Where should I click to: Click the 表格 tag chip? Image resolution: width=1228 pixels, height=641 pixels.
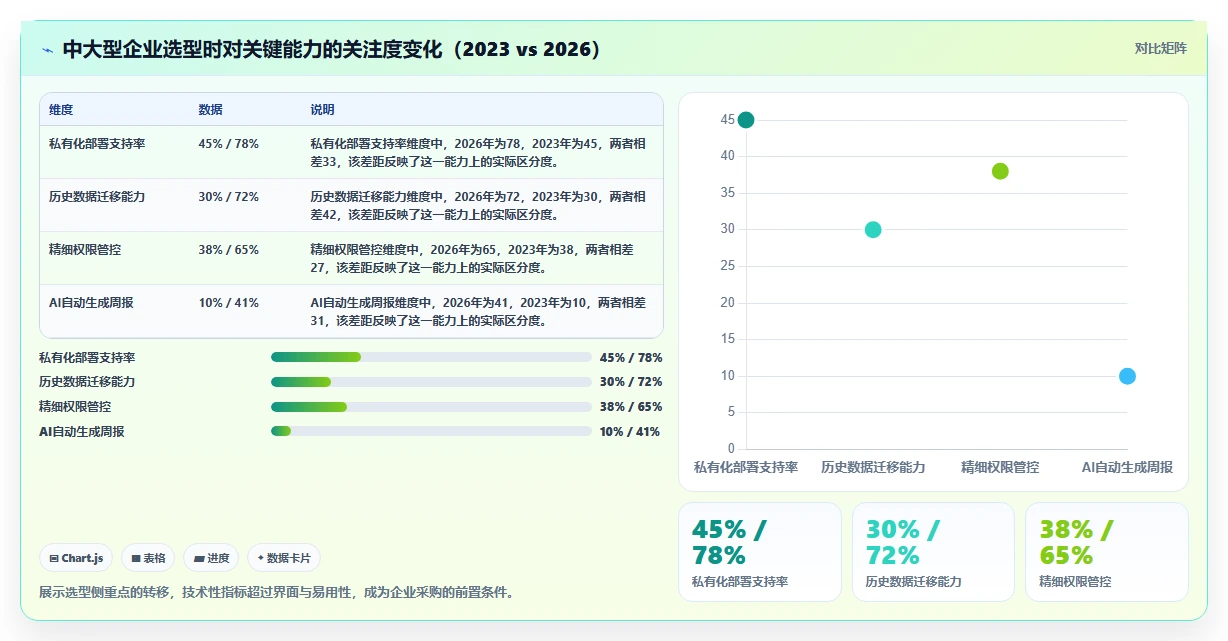coord(149,558)
